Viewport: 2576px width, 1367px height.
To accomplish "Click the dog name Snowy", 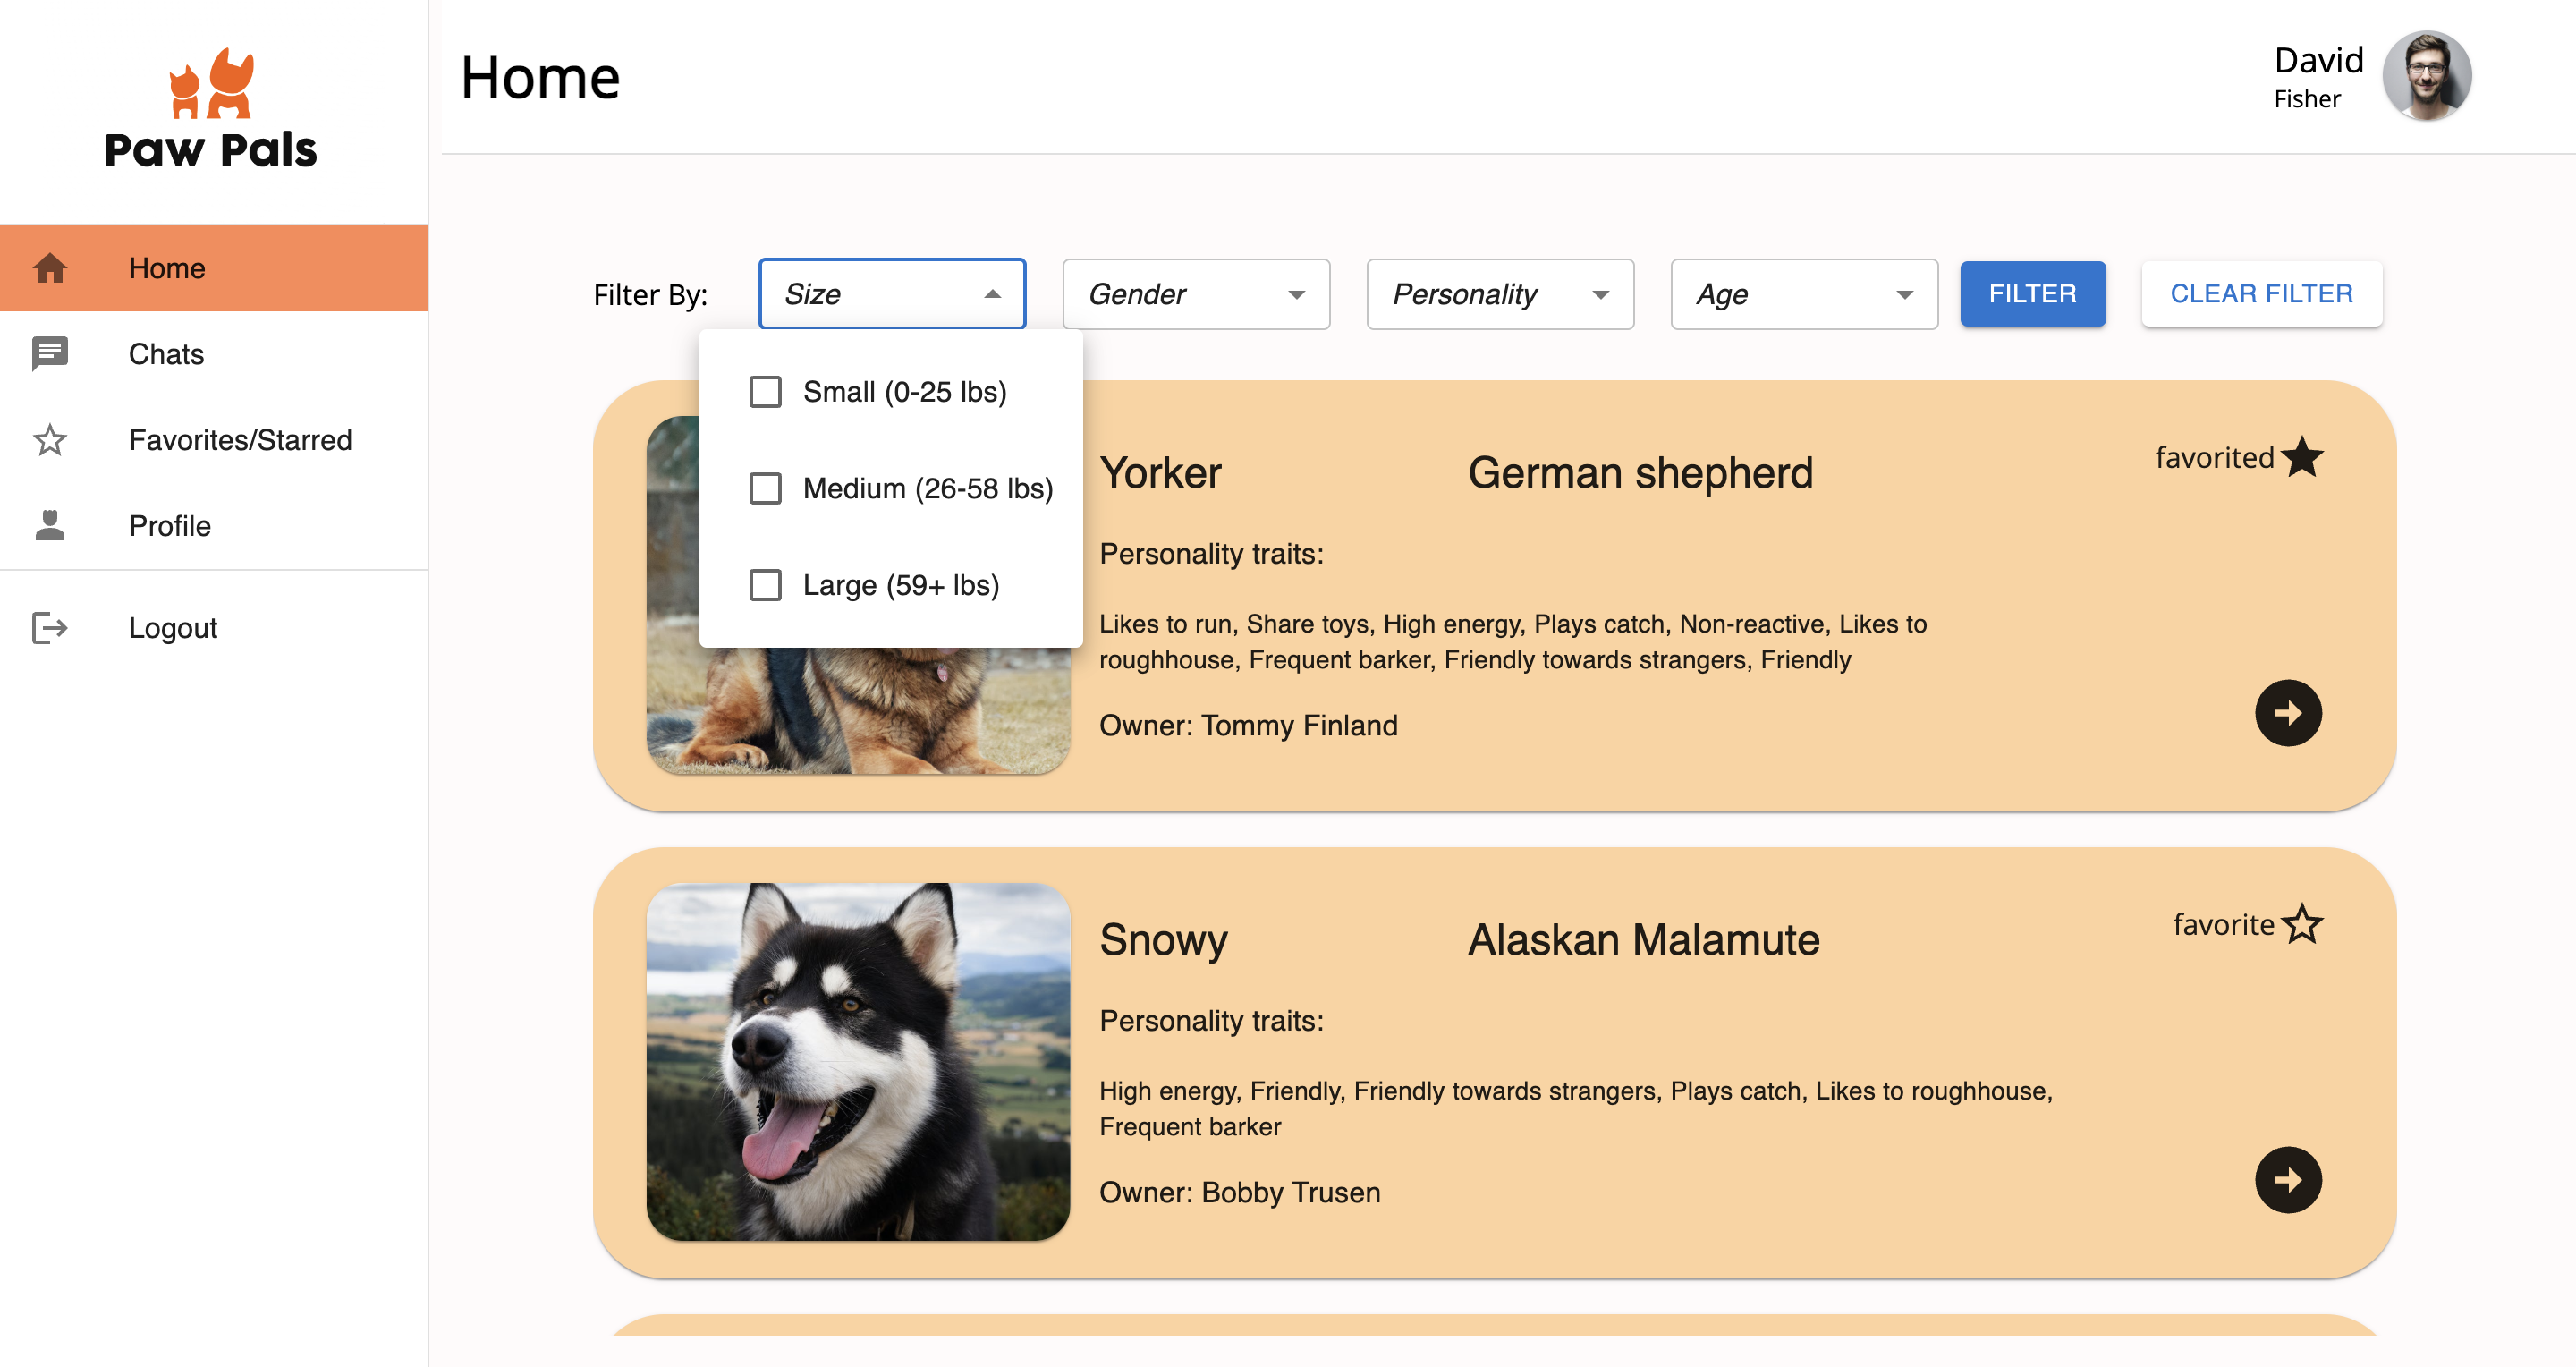I will [1163, 940].
